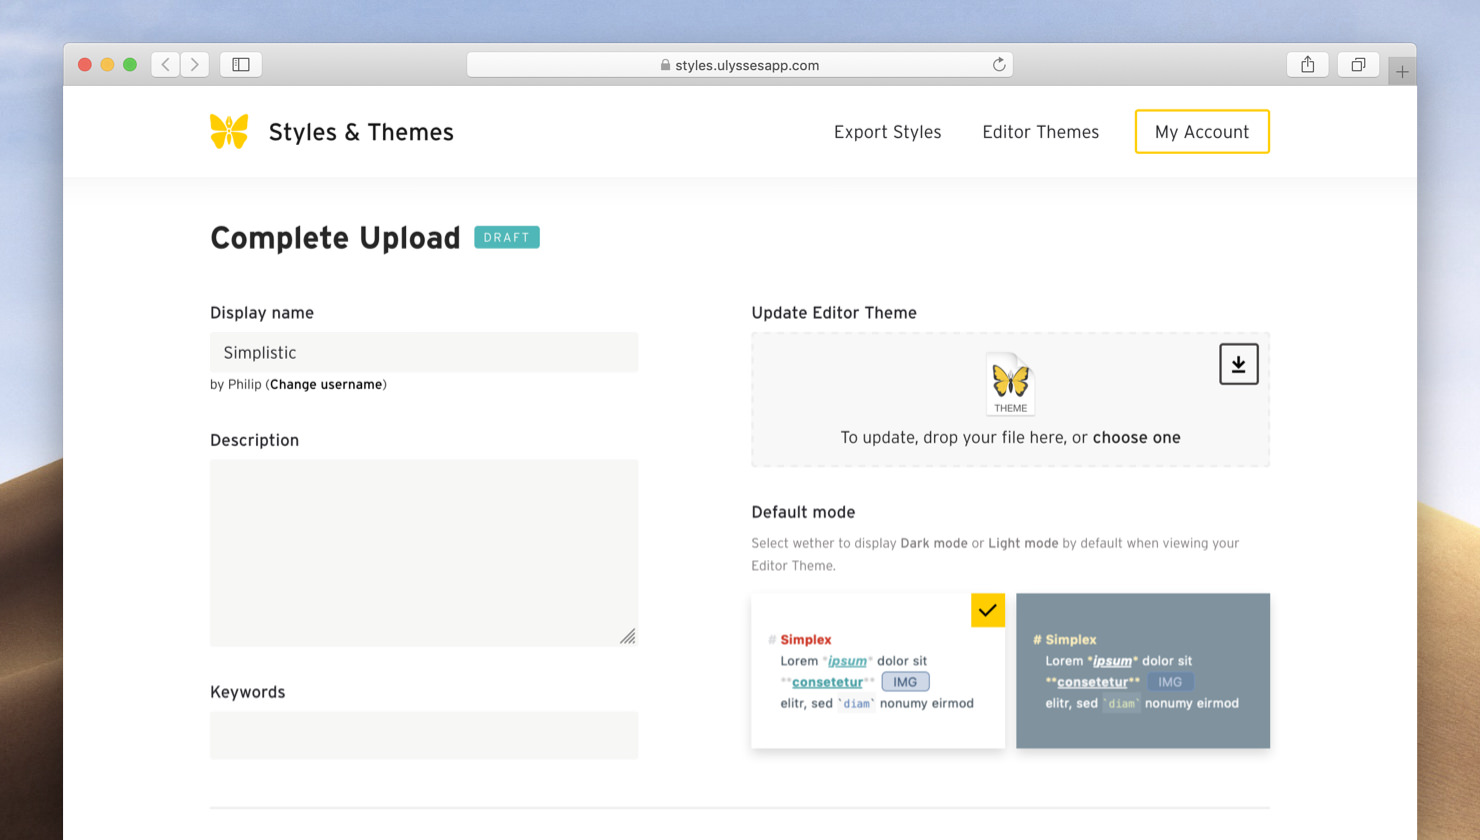
Task: Click the Description resize handle
Action: 628,636
